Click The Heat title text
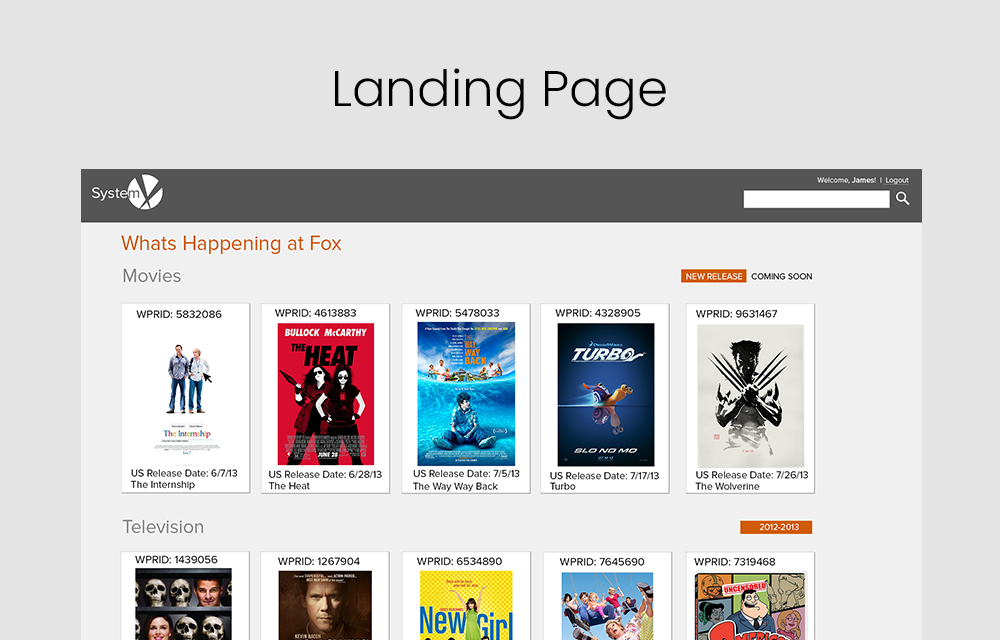The image size is (1000, 640). click(x=289, y=486)
